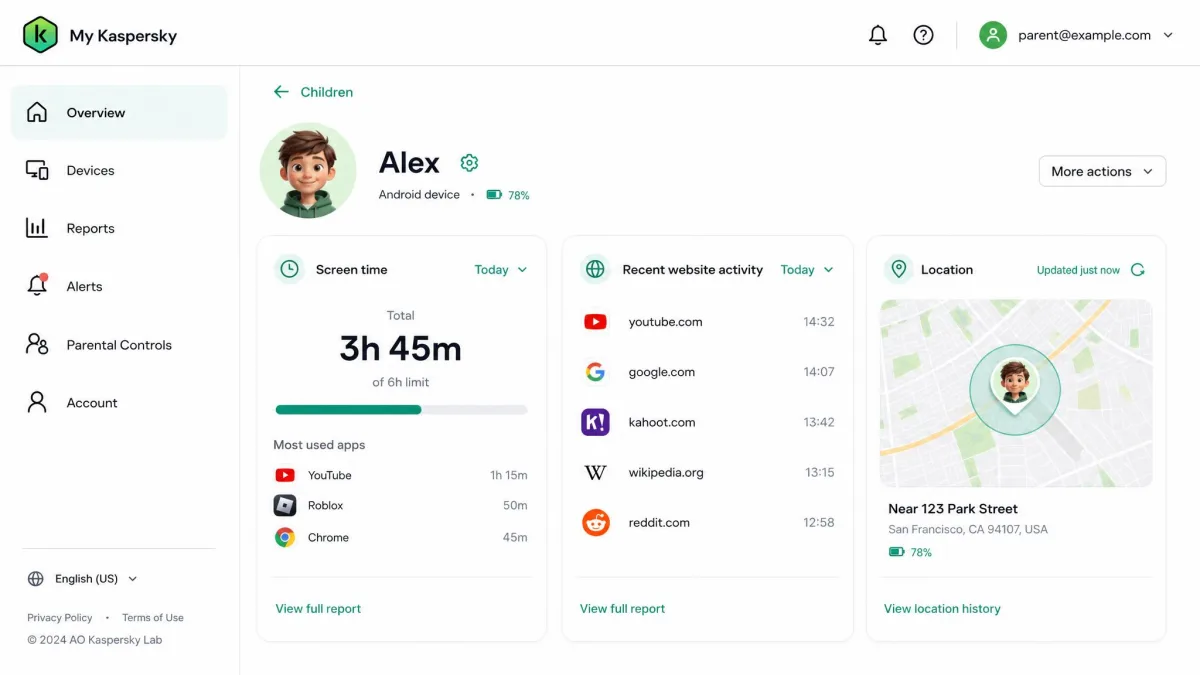Open Devices in the sidebar
This screenshot has width=1200, height=675.
coord(119,171)
